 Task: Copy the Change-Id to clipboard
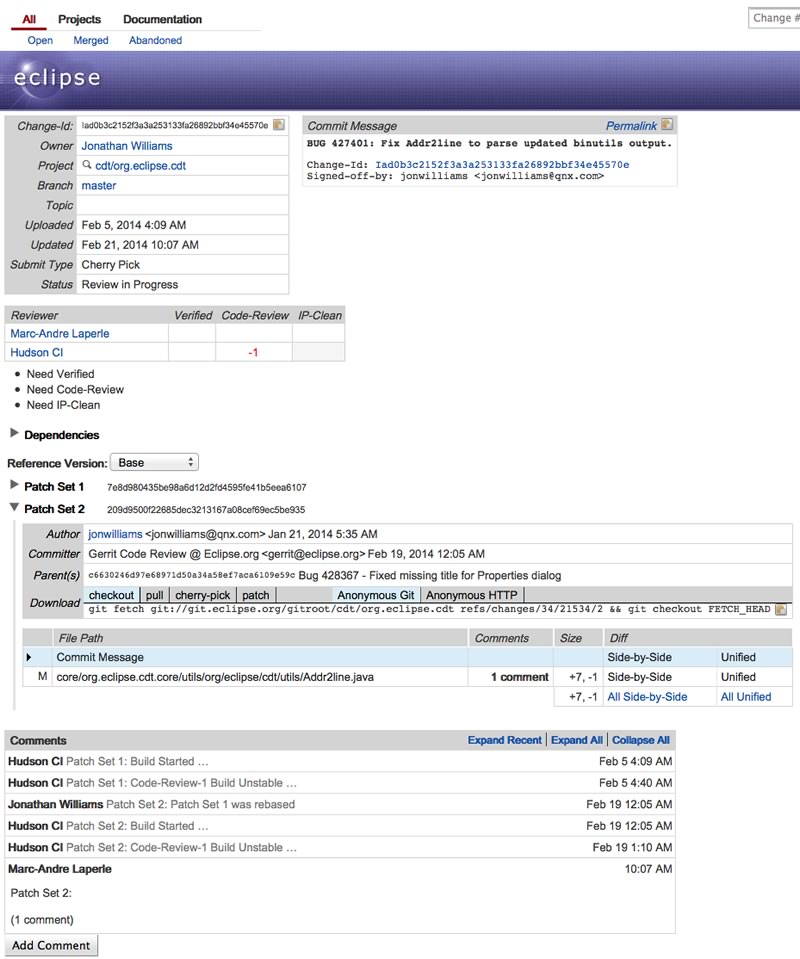click(279, 126)
